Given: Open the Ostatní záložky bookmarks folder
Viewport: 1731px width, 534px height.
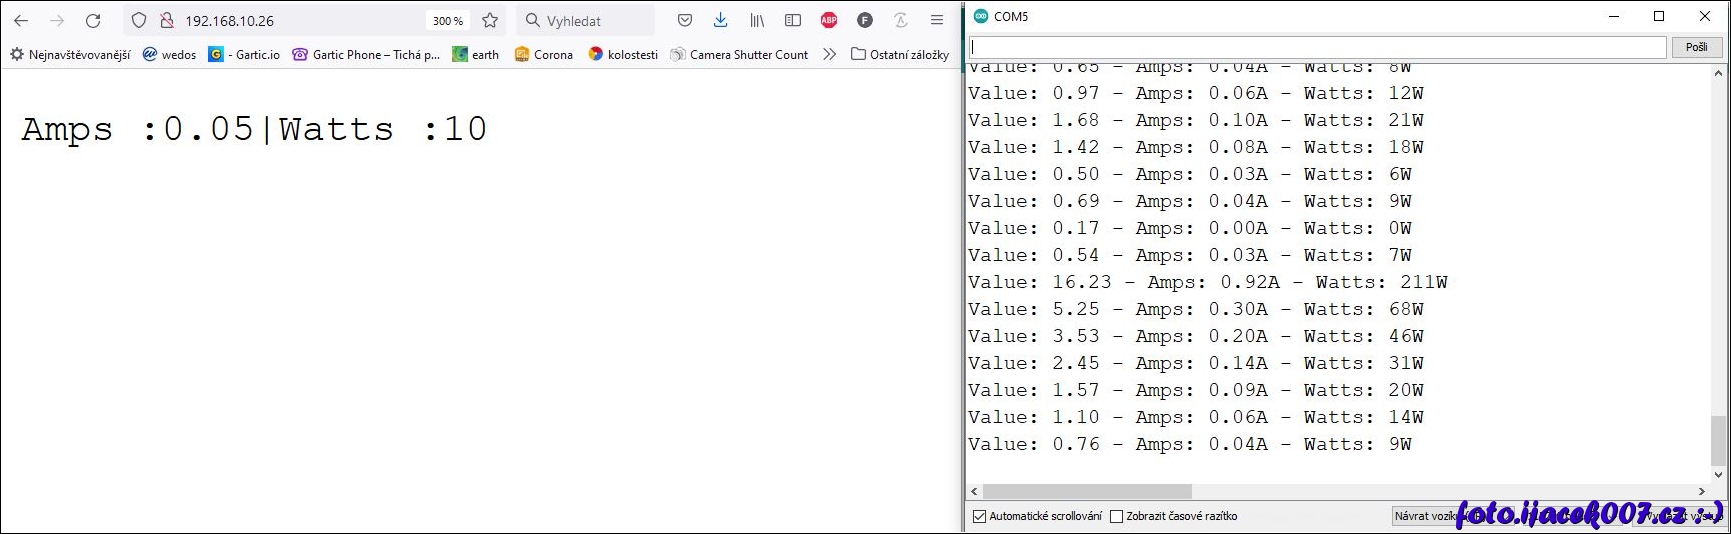Looking at the screenshot, I should 899,54.
